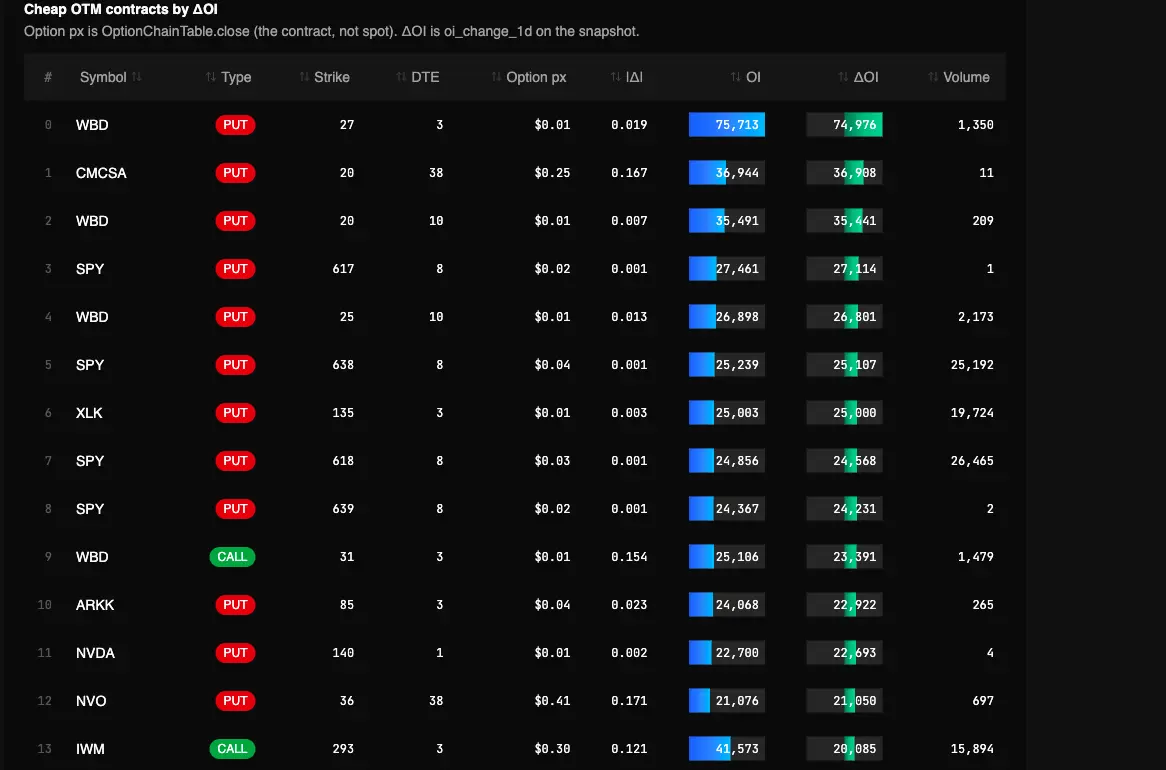Click the volume value 25,192
The height and width of the screenshot is (770, 1166).
coord(972,365)
